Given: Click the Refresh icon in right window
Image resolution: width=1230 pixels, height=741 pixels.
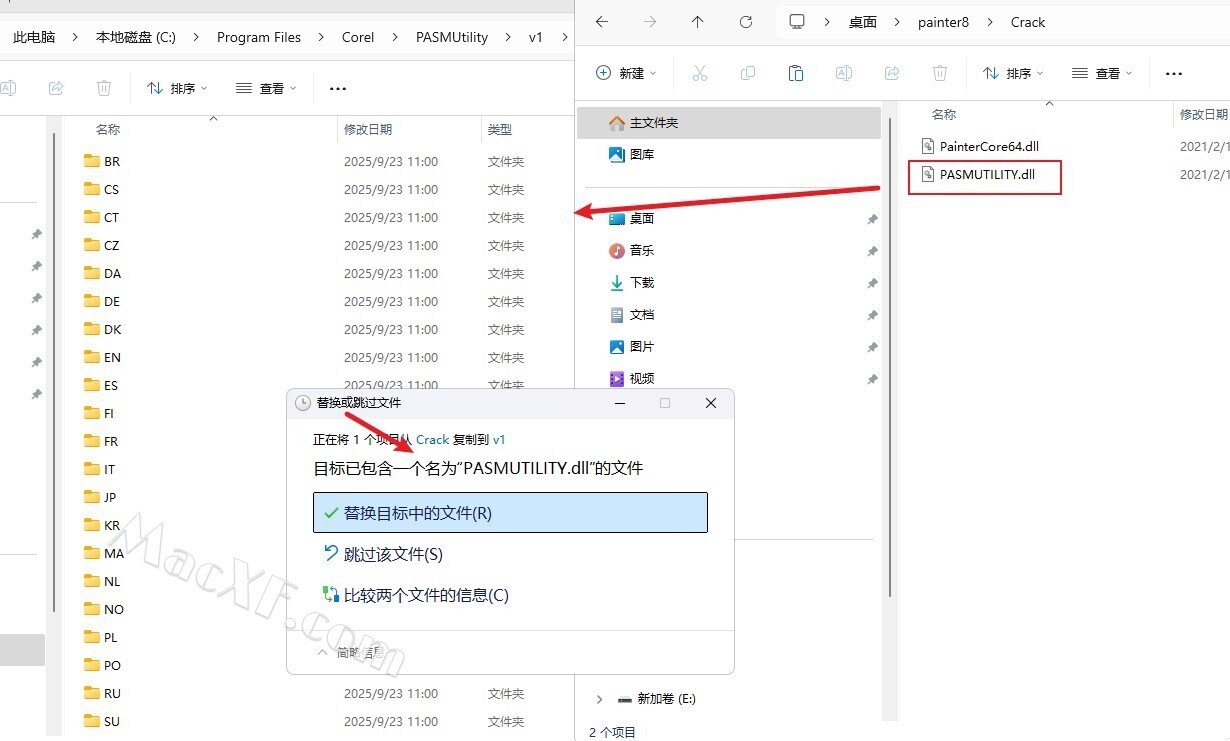Looking at the screenshot, I should [746, 22].
